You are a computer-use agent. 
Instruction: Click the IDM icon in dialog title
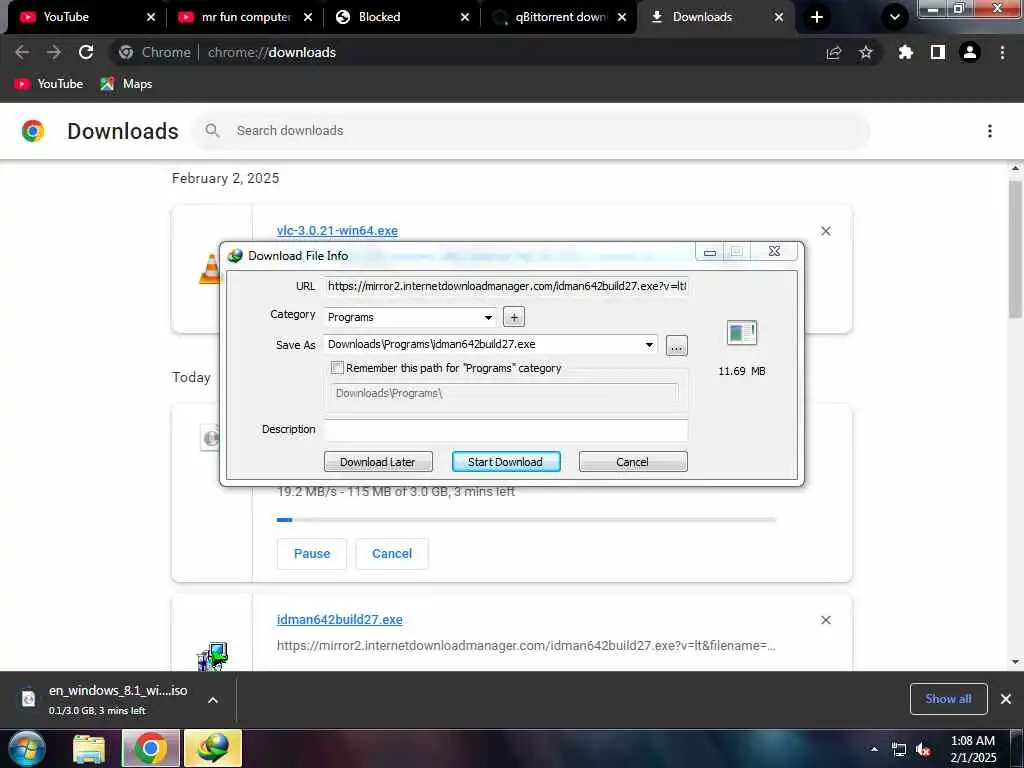click(x=235, y=255)
